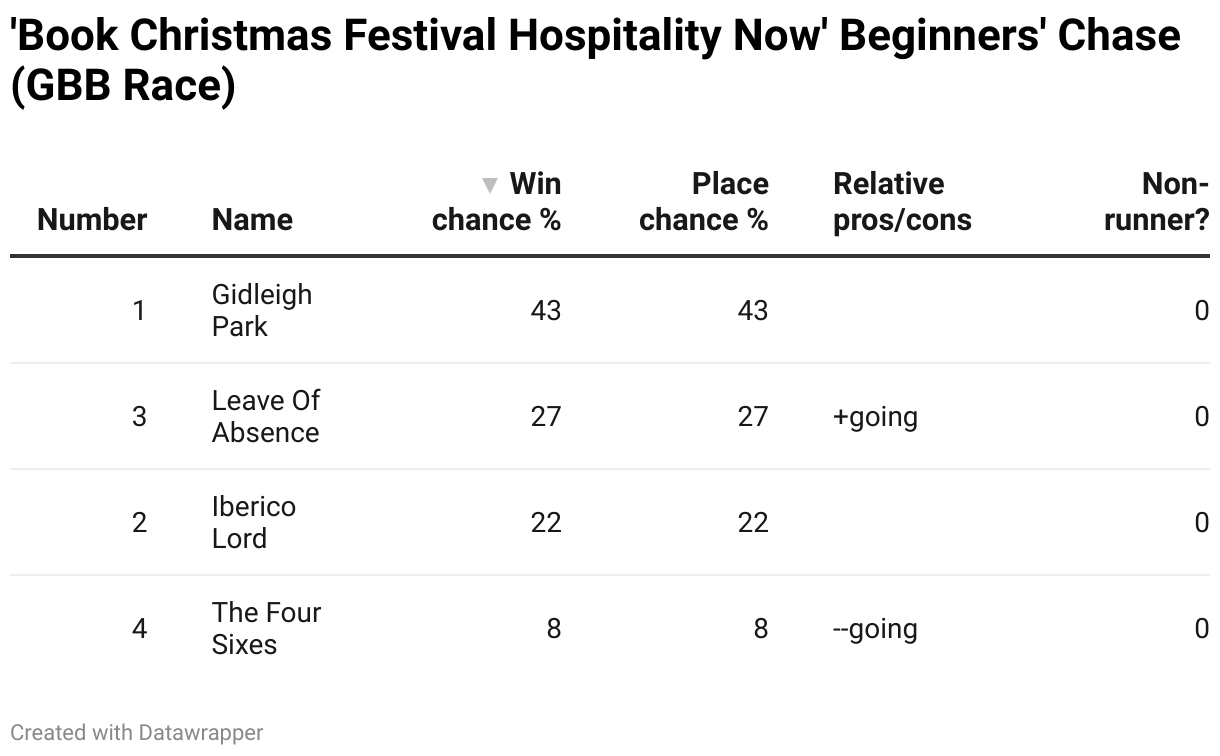Screen dimensions: 1220x756
Task: Click non-runner value 0 for Gidleigh Park
Action: 1201,311
